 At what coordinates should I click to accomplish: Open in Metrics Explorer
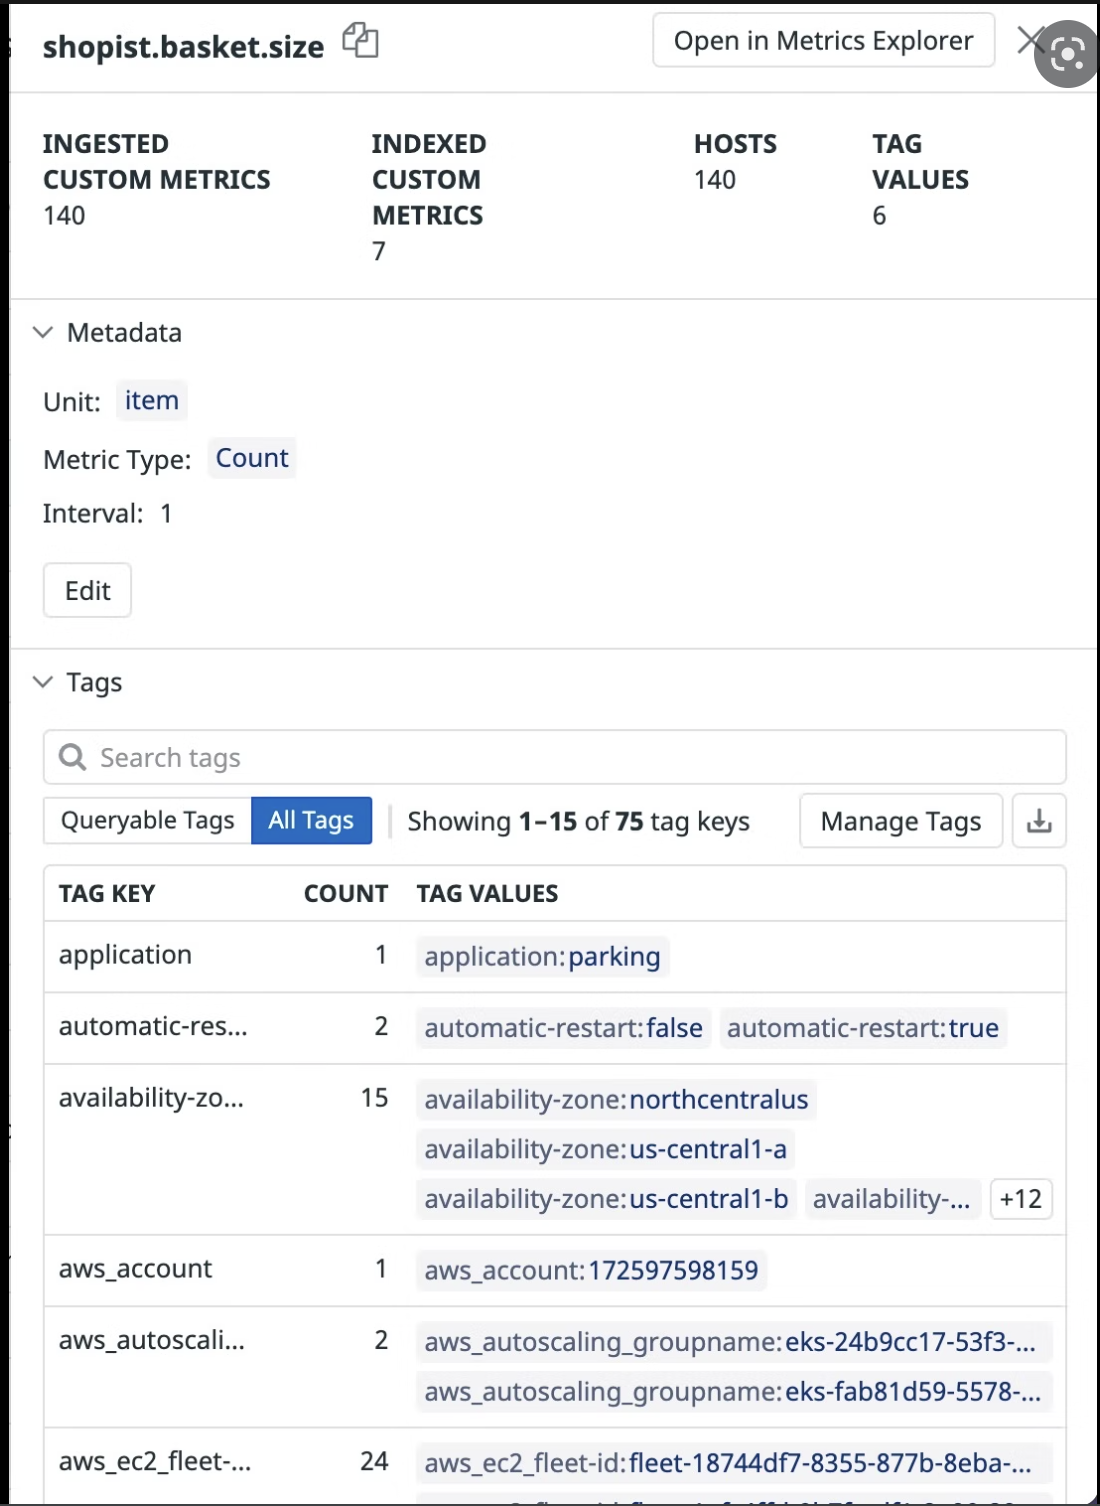click(x=823, y=40)
